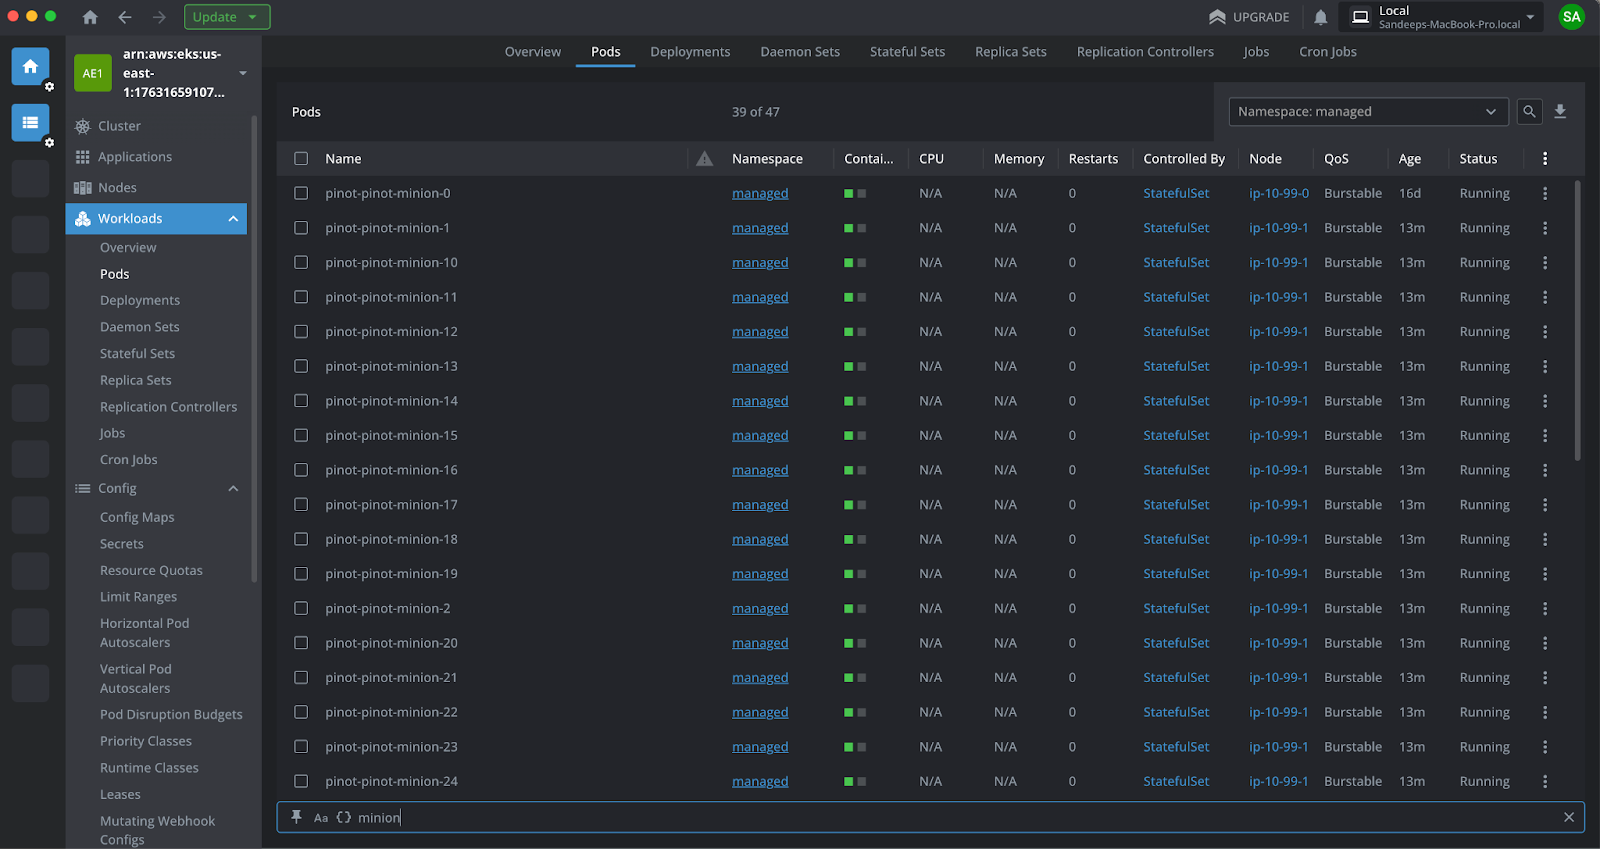Viewport: 1600px width, 849px height.
Task: Open the Namespace: managed dropdown
Action: (x=1367, y=112)
